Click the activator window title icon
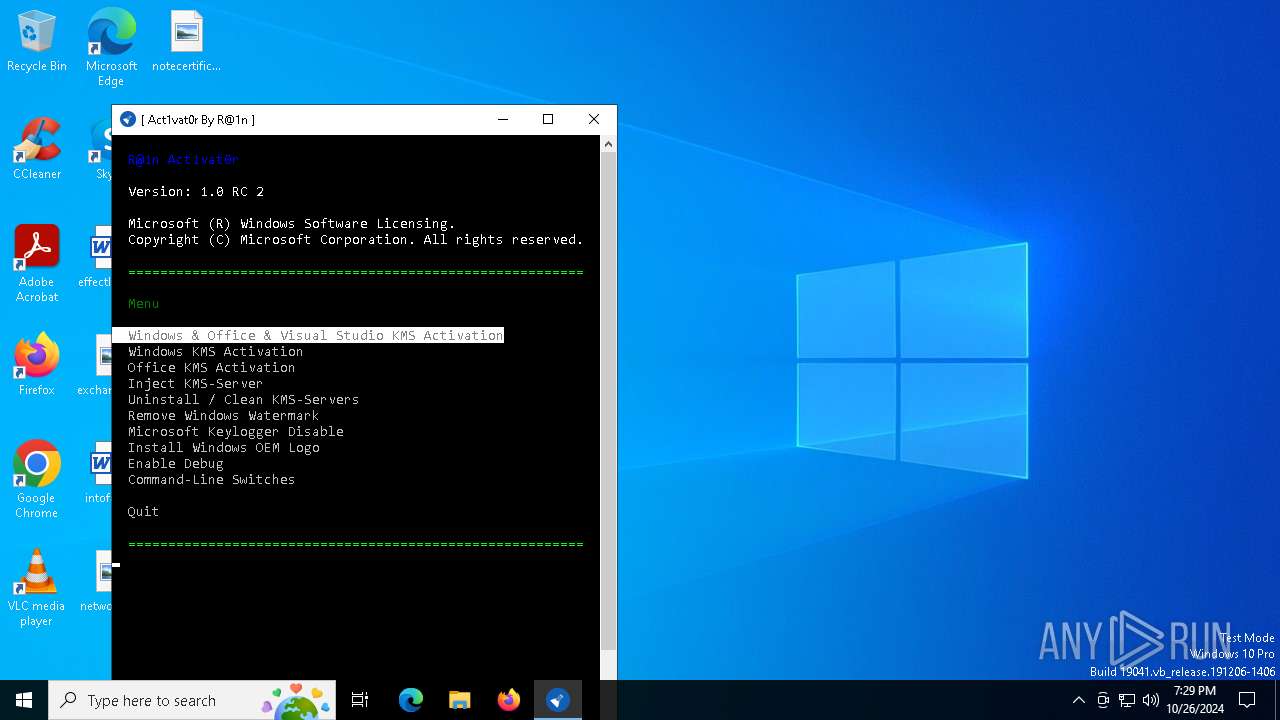Viewport: 1280px width, 720px height. pos(127,119)
